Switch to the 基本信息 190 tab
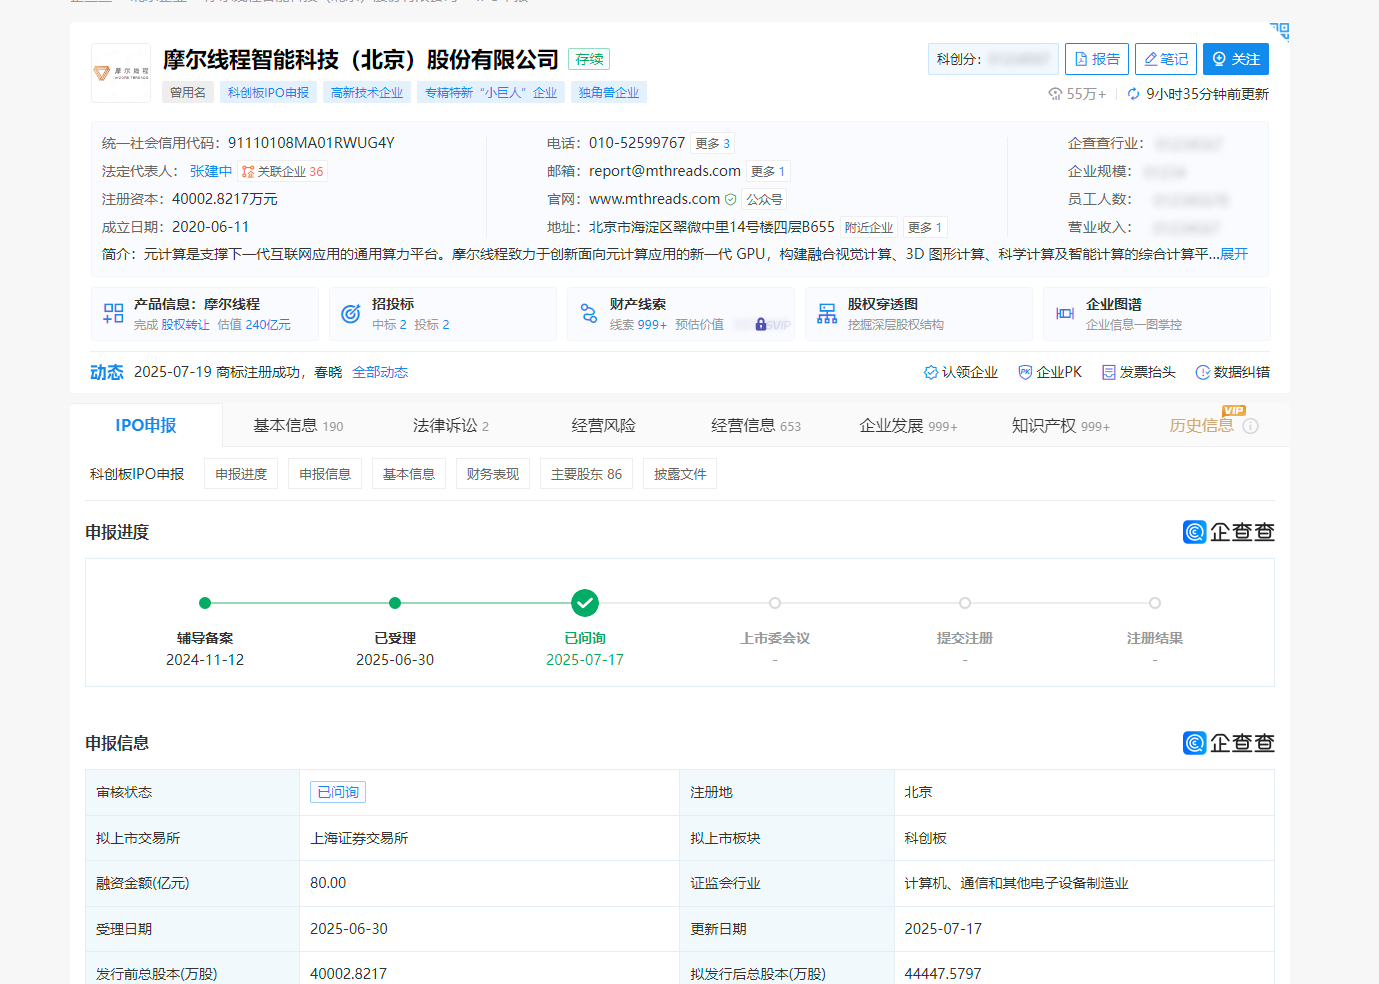 [298, 425]
